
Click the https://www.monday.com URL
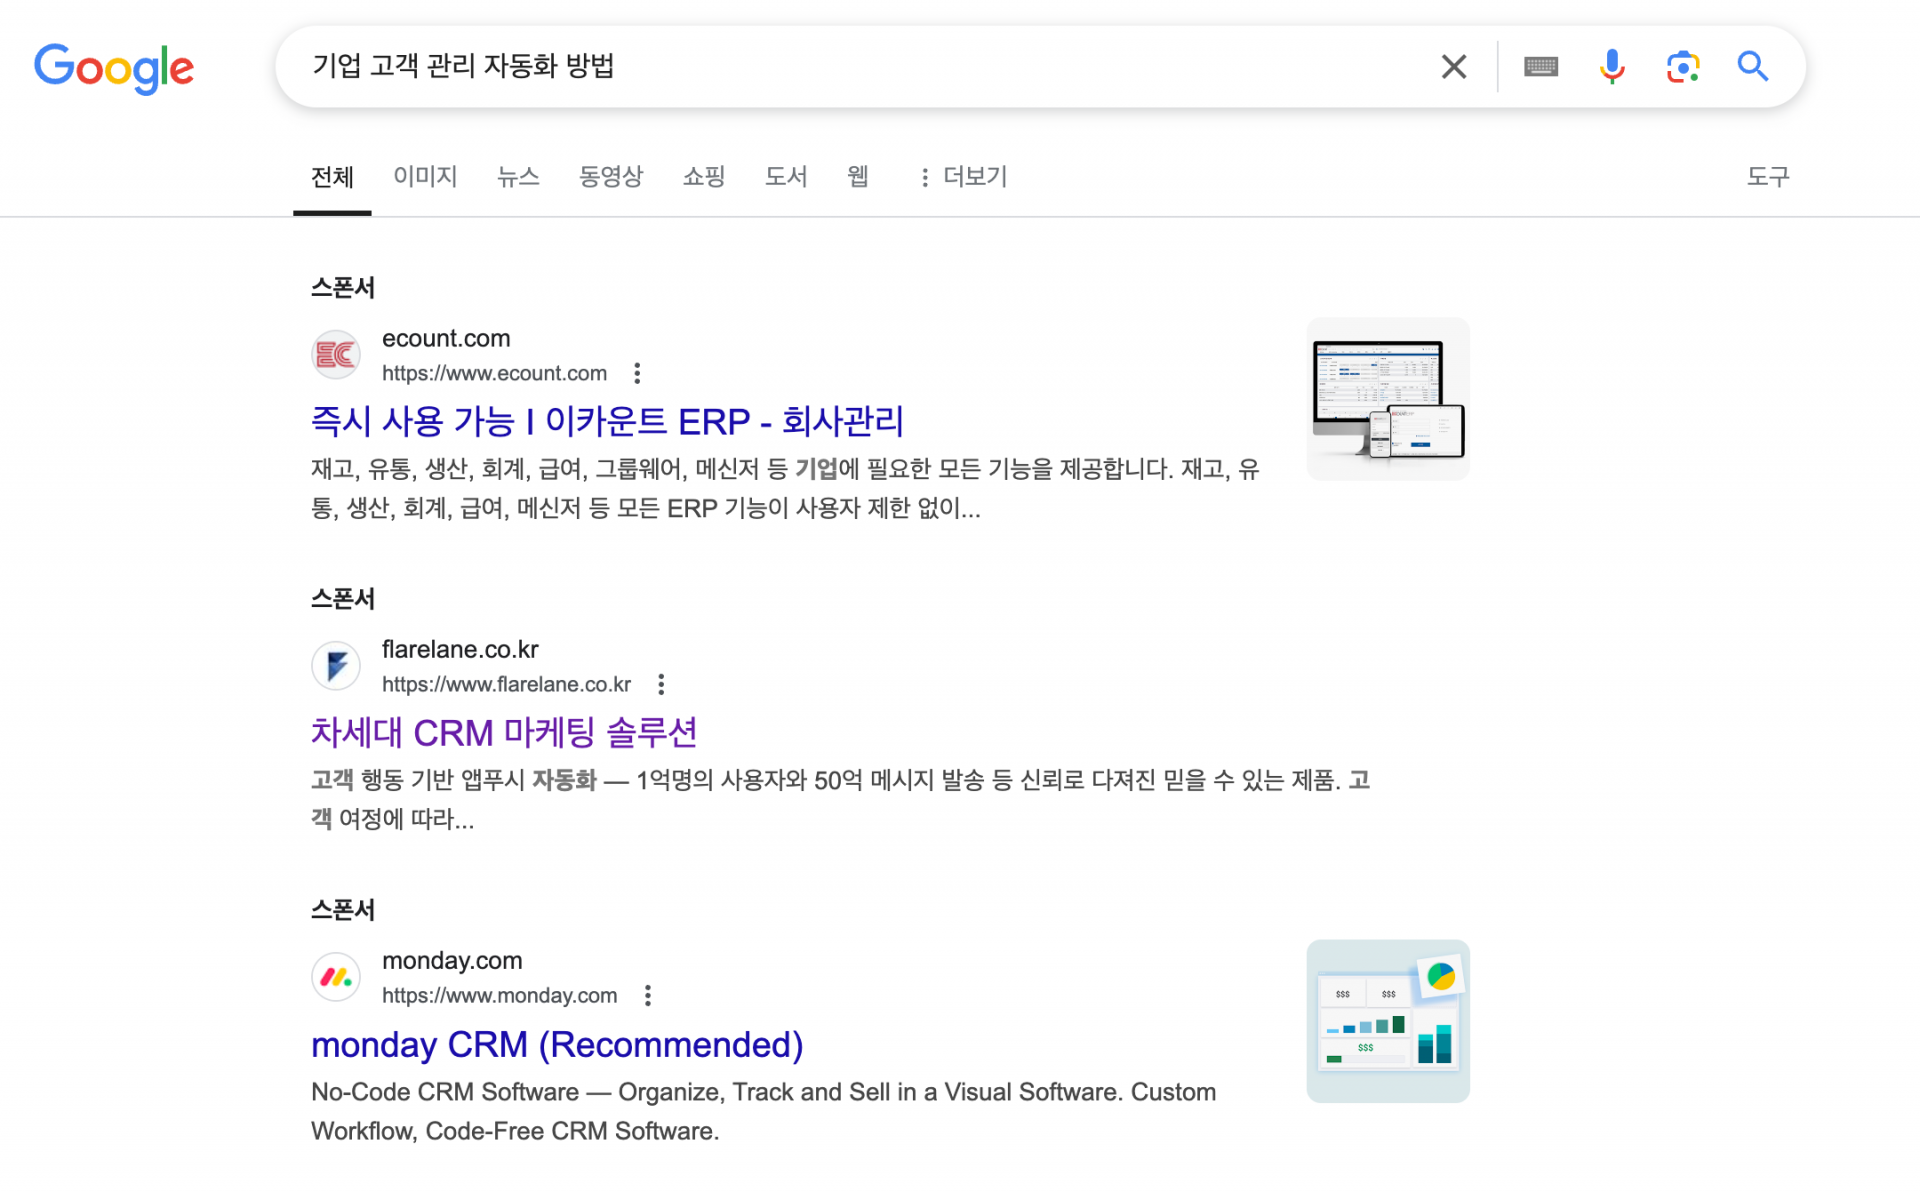[x=499, y=995]
